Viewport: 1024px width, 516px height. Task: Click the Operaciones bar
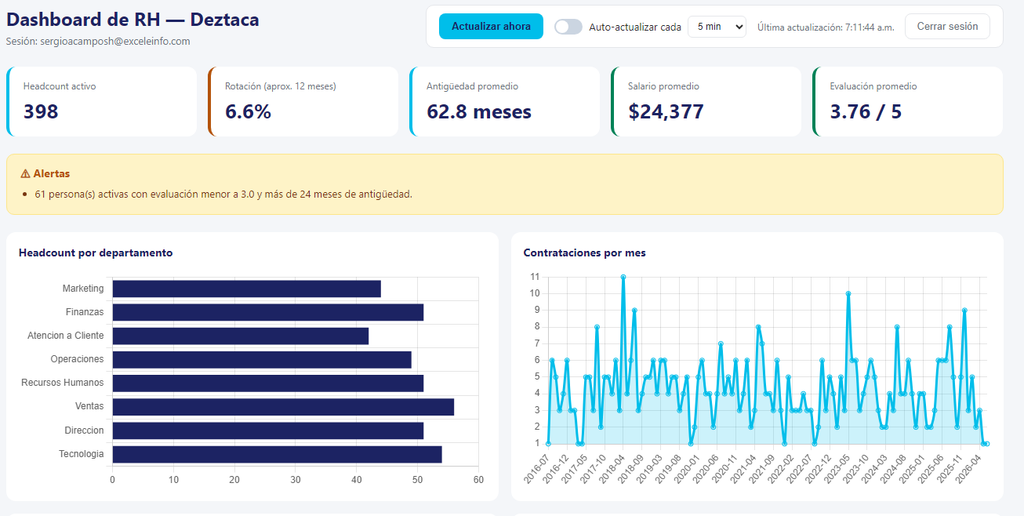(262, 360)
